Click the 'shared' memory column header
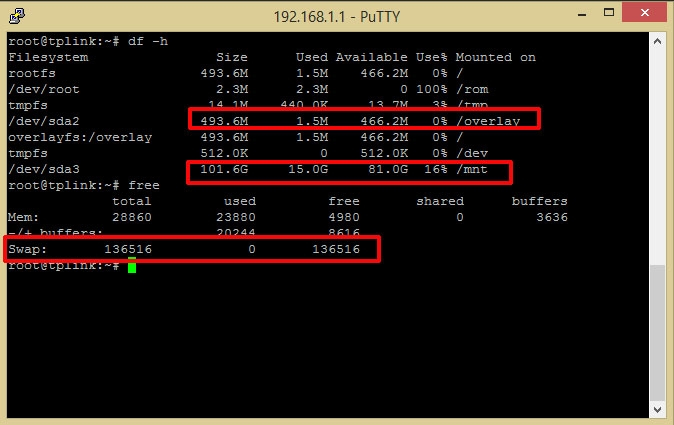674x425 pixels. (x=440, y=201)
